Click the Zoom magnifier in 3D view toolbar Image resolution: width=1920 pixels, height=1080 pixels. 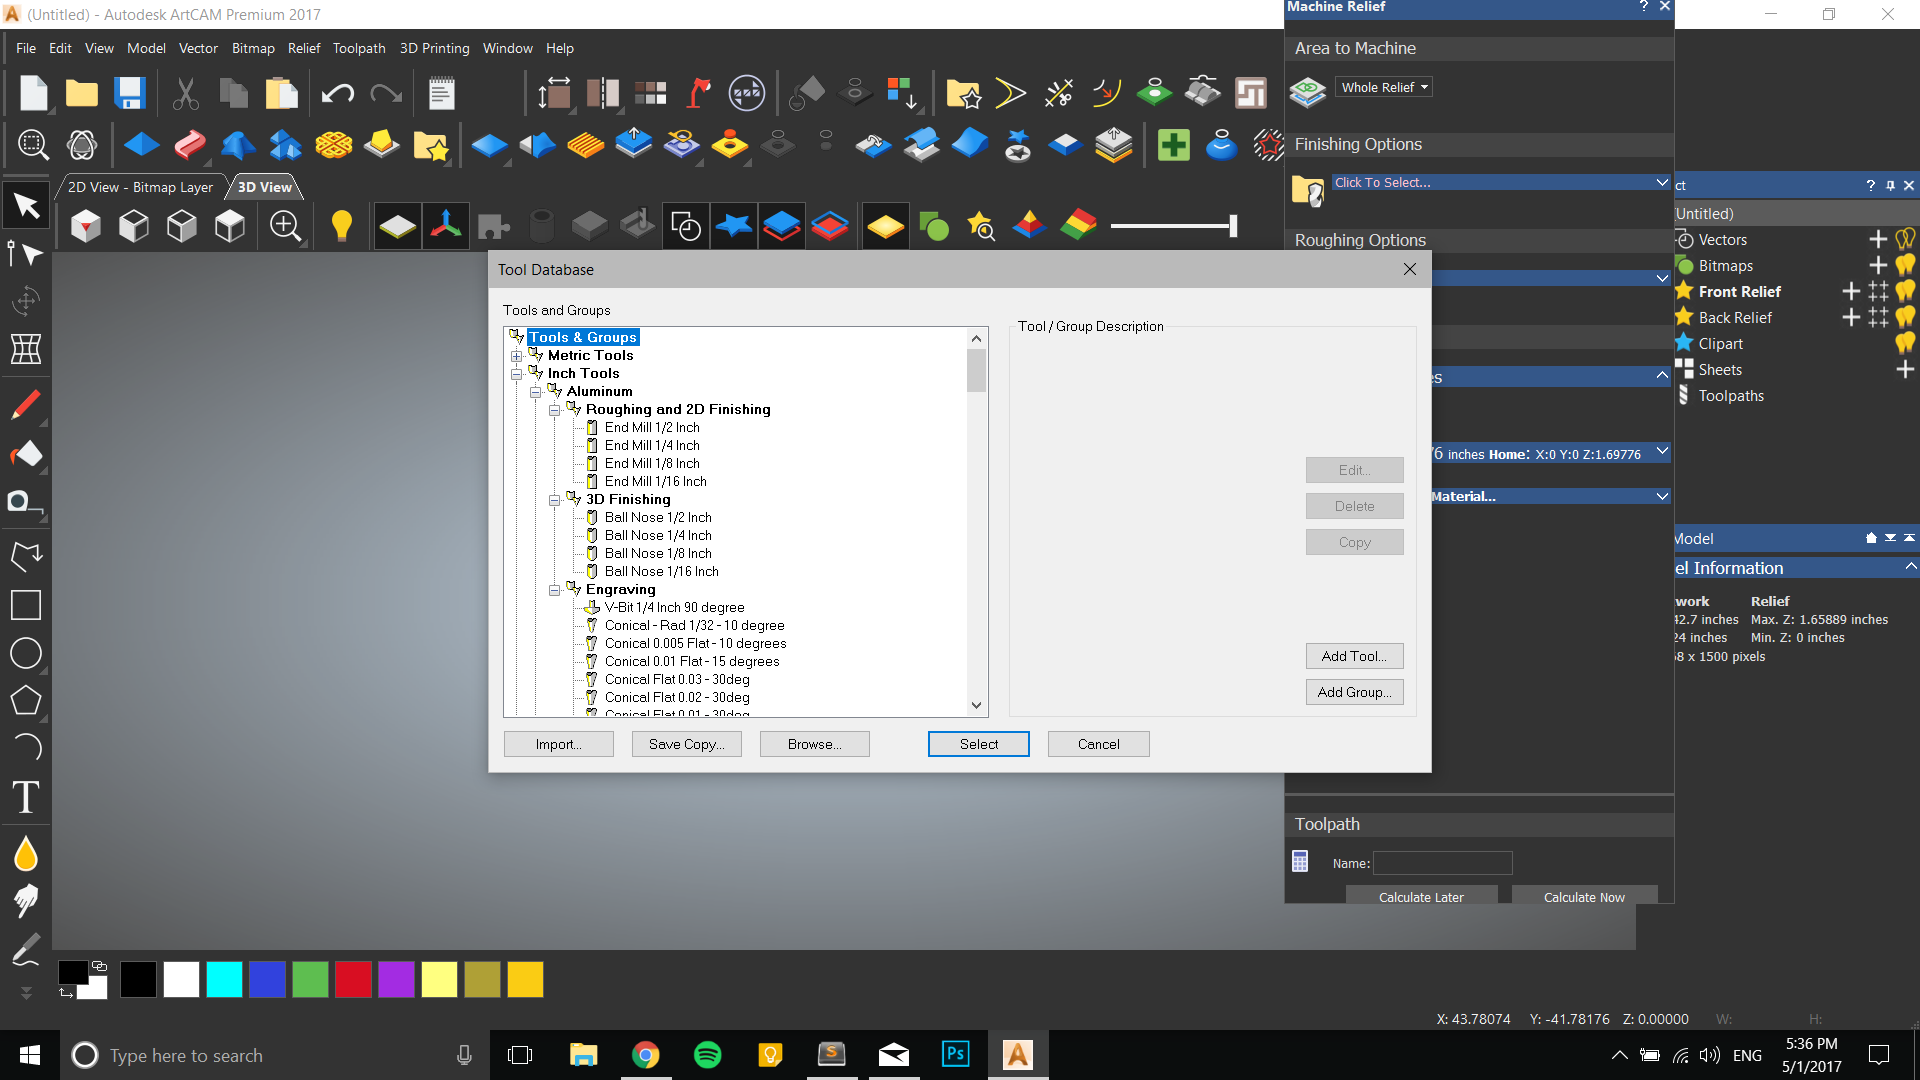[x=285, y=226]
